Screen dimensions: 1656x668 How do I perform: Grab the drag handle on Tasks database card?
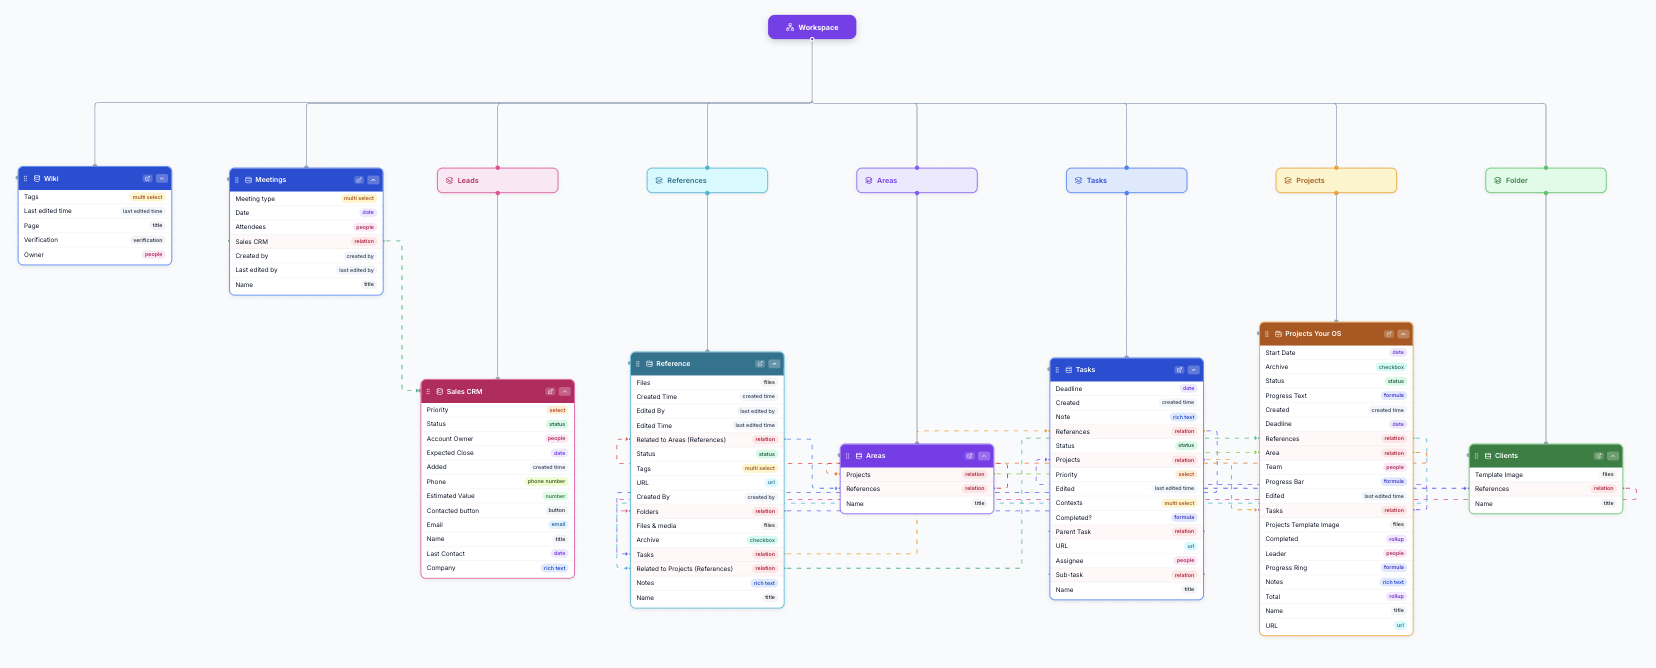pos(1057,370)
